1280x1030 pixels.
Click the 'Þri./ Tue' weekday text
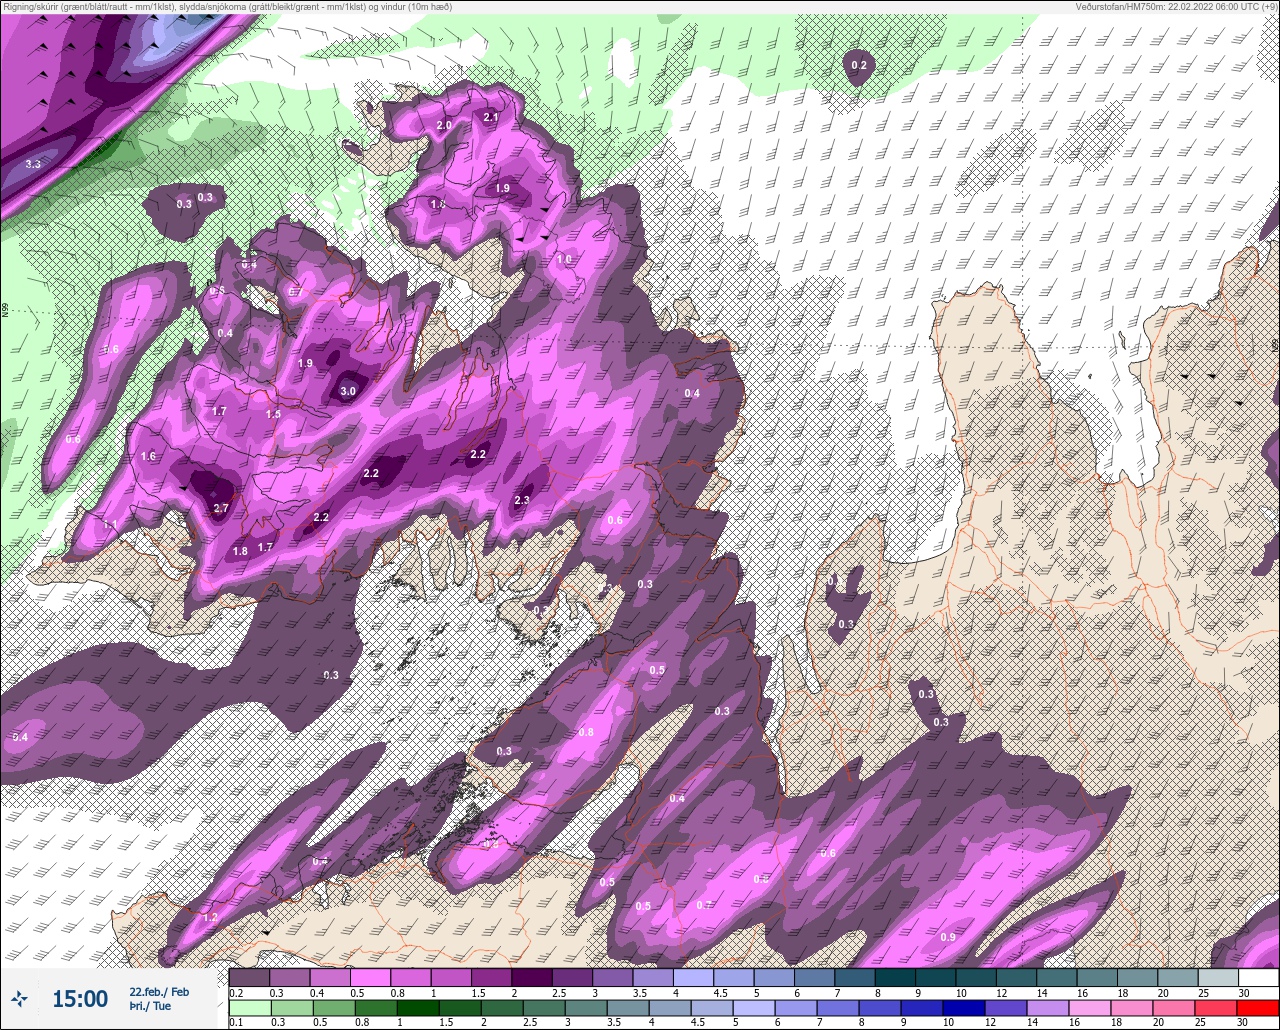(x=150, y=1006)
